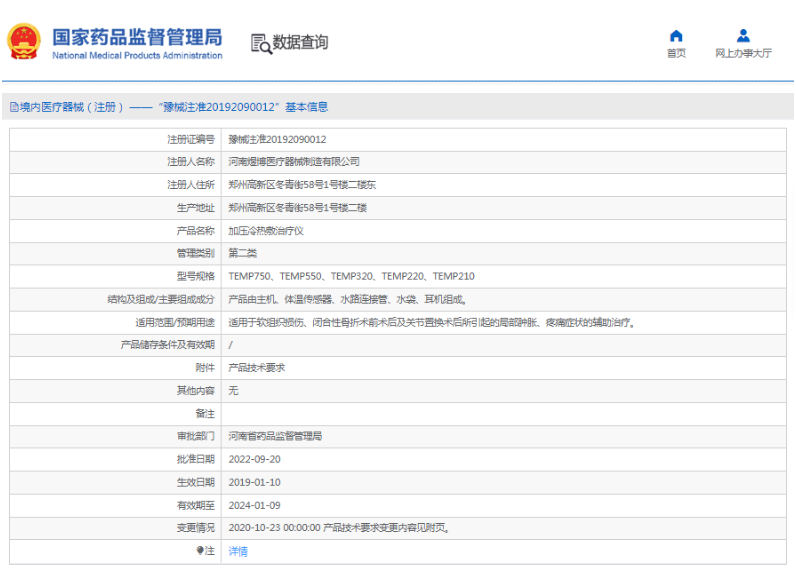Click the 网上办事大厅 label

click(743, 53)
